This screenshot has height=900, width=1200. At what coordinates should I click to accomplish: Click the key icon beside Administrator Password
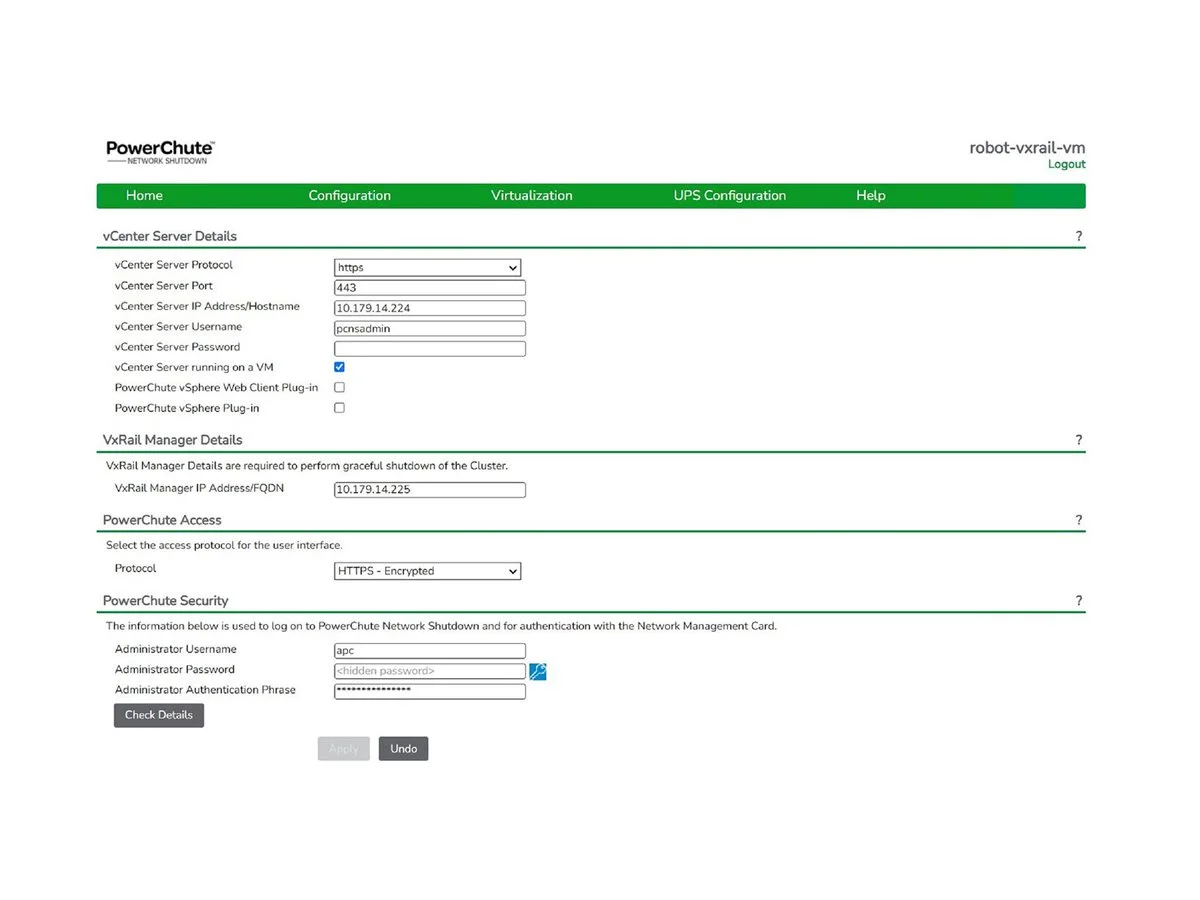tap(537, 671)
